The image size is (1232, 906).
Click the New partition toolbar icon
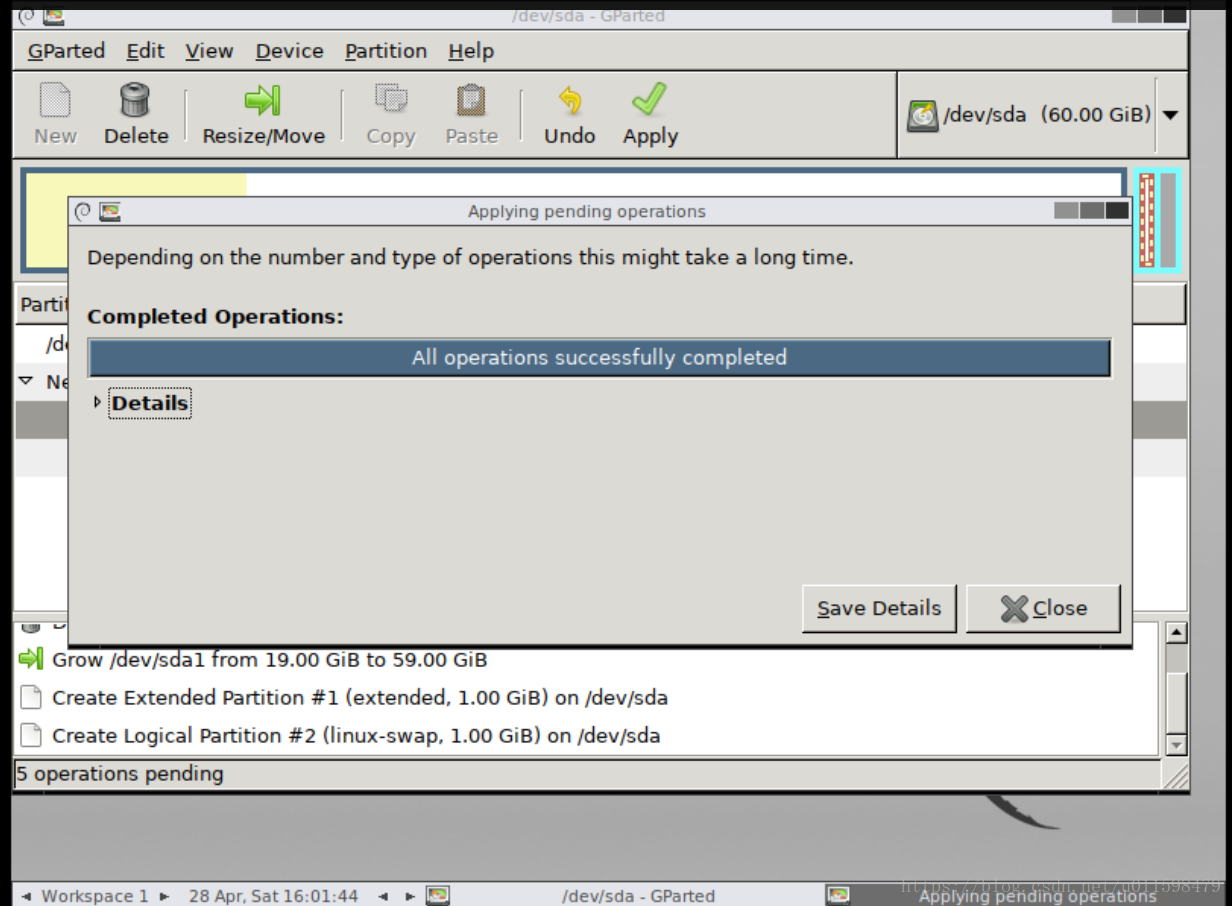coord(55,101)
